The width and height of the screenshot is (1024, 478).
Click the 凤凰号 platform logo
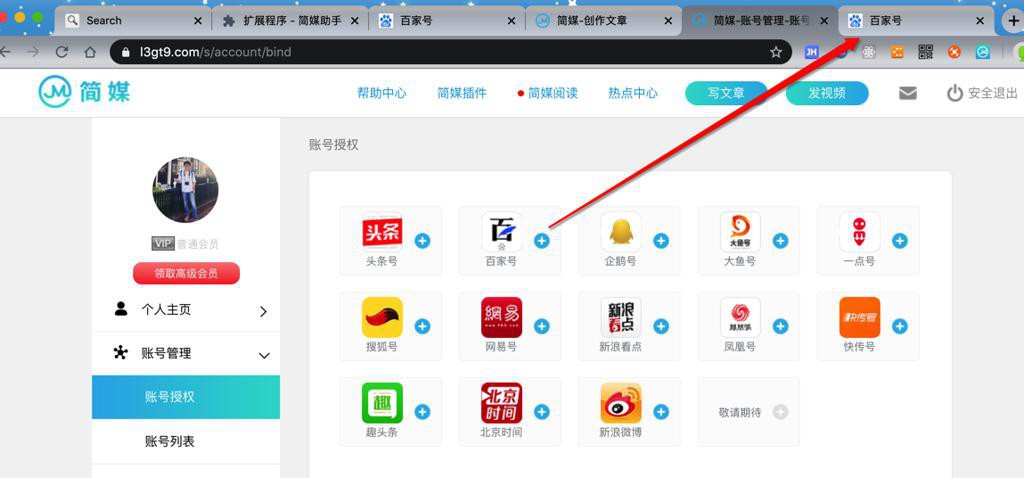point(741,317)
